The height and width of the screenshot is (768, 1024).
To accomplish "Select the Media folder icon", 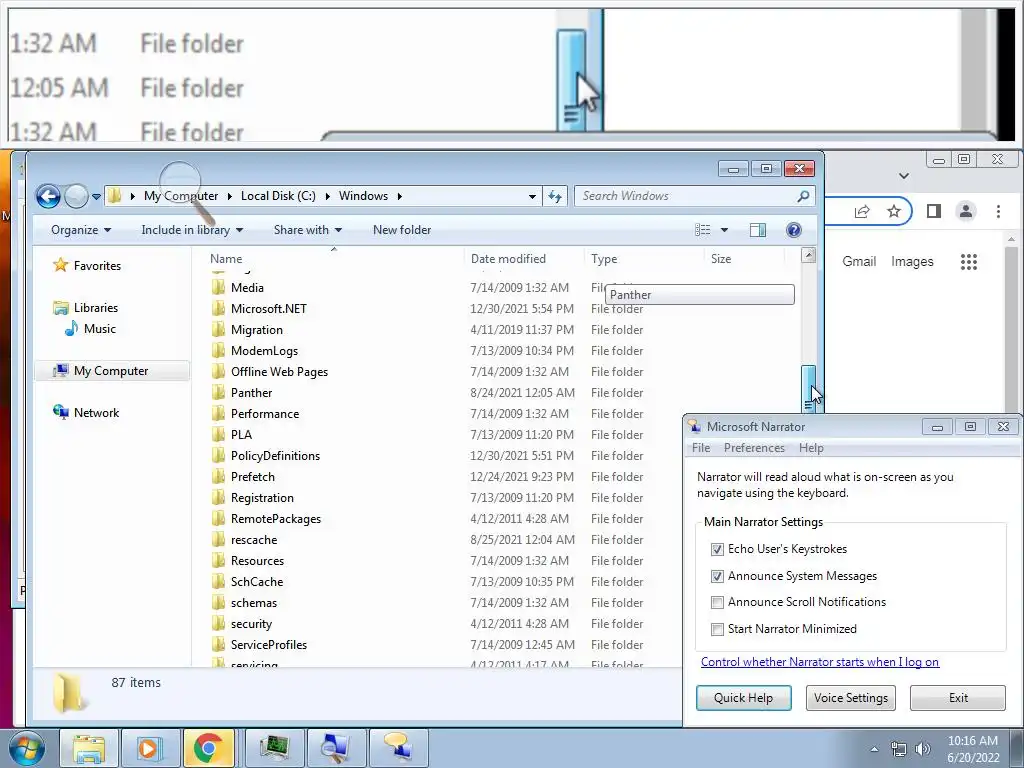I will click(219, 287).
